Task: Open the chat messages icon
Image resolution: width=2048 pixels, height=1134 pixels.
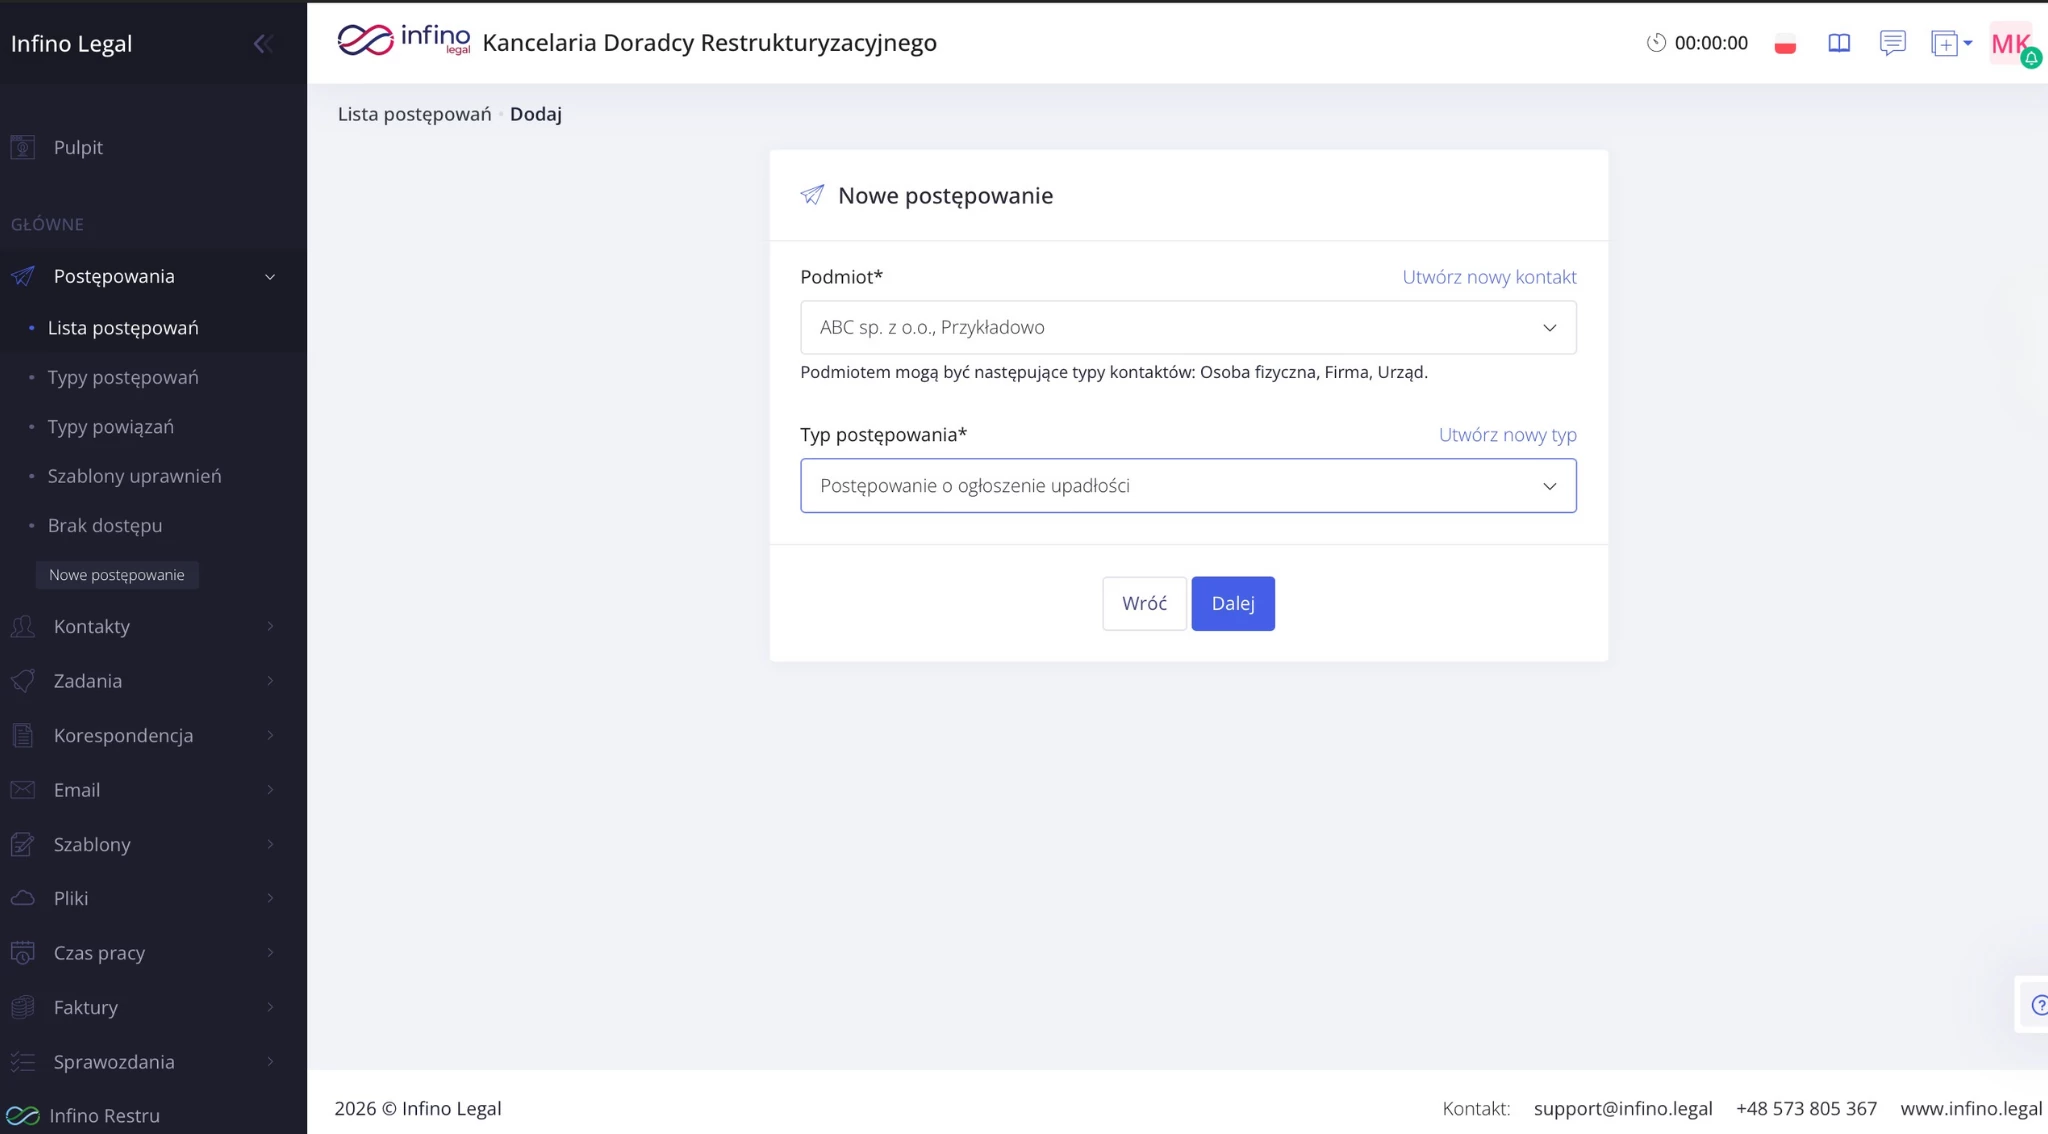Action: point(1892,43)
